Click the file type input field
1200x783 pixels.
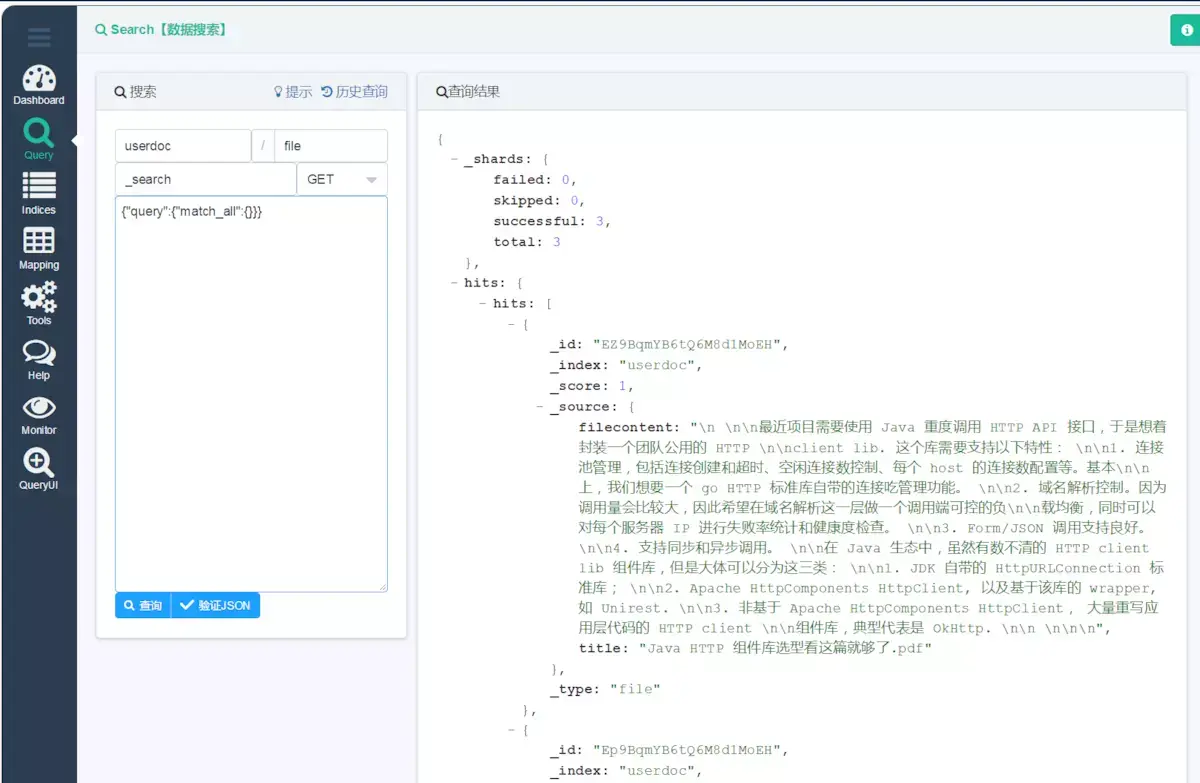coord(331,146)
